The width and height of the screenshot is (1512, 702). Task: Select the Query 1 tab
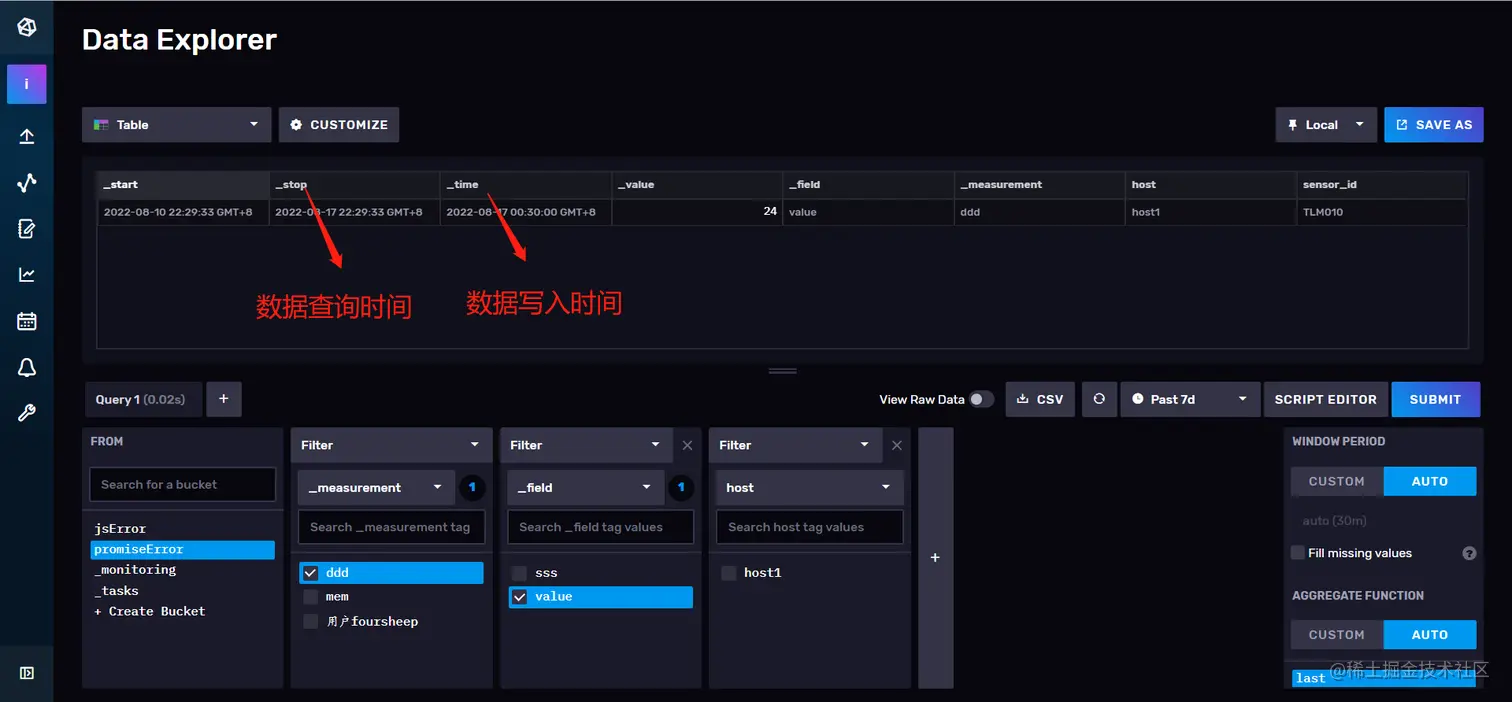143,399
